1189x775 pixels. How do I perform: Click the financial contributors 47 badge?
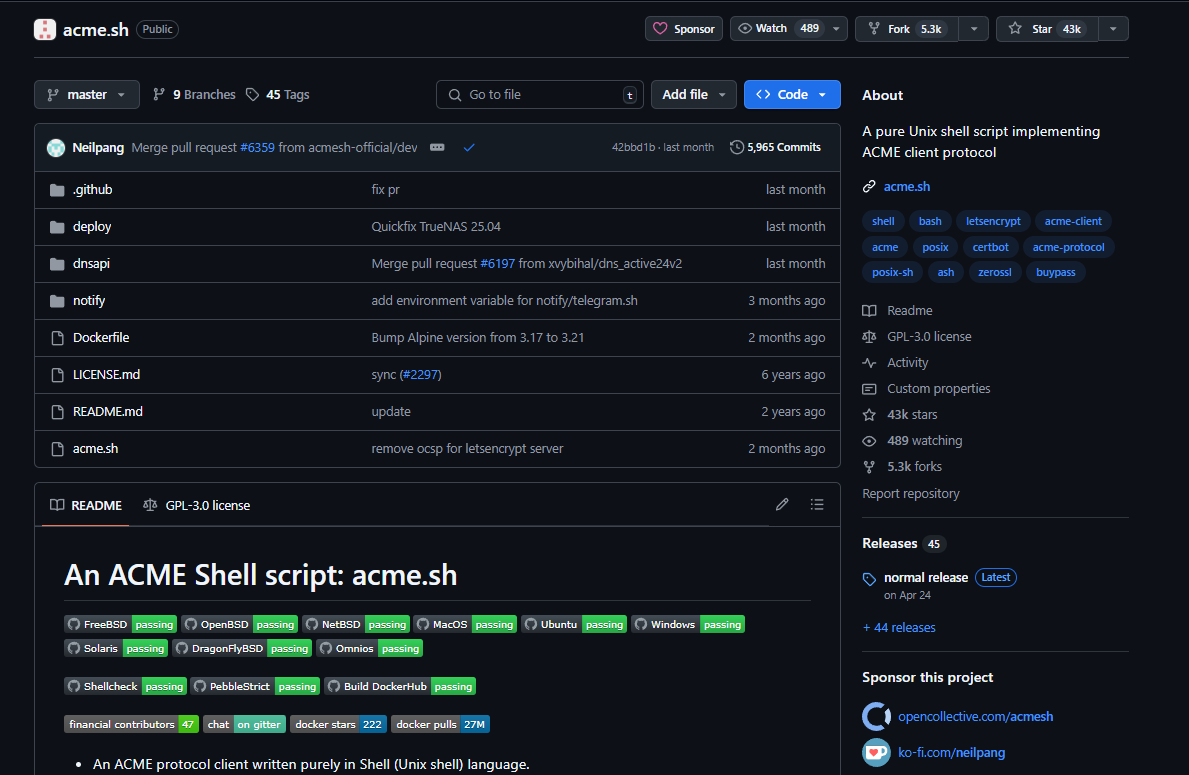(131, 724)
